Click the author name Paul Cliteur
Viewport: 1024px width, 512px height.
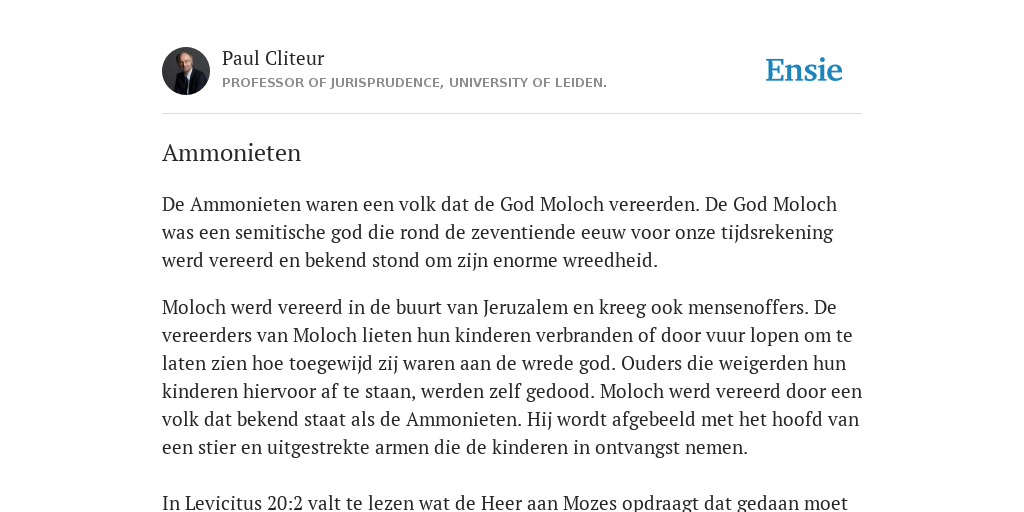(x=273, y=58)
